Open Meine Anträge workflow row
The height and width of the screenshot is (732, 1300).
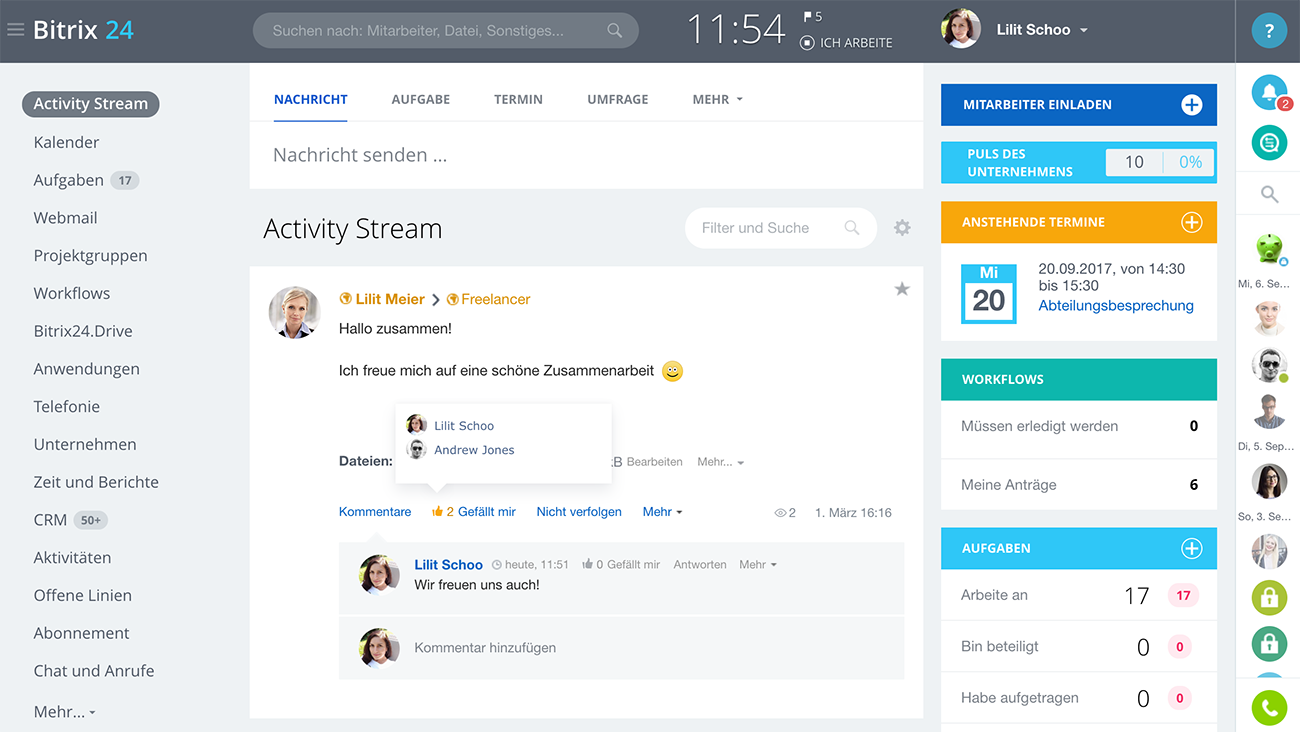click(x=1079, y=485)
